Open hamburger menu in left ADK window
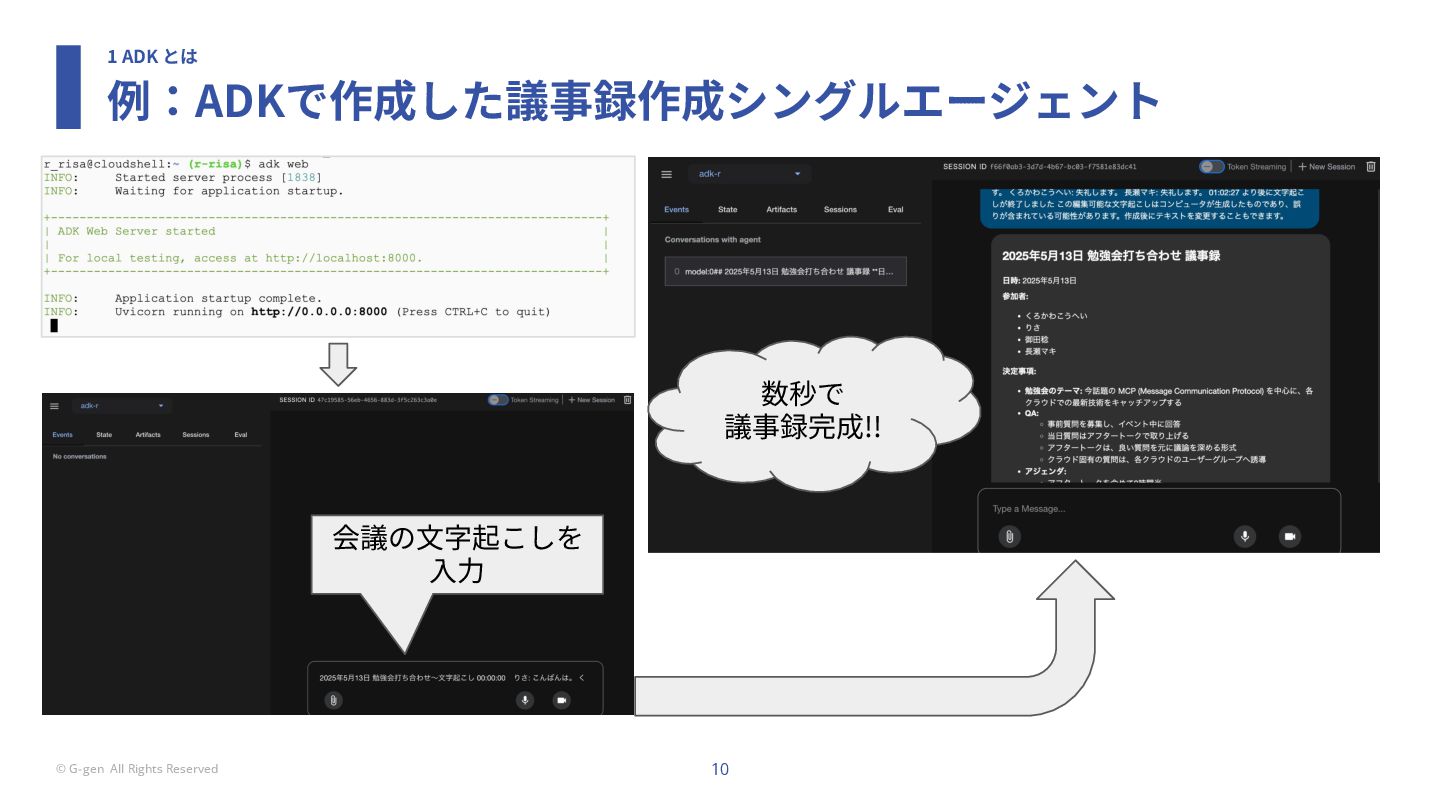This screenshot has width=1440, height=810. (55, 406)
